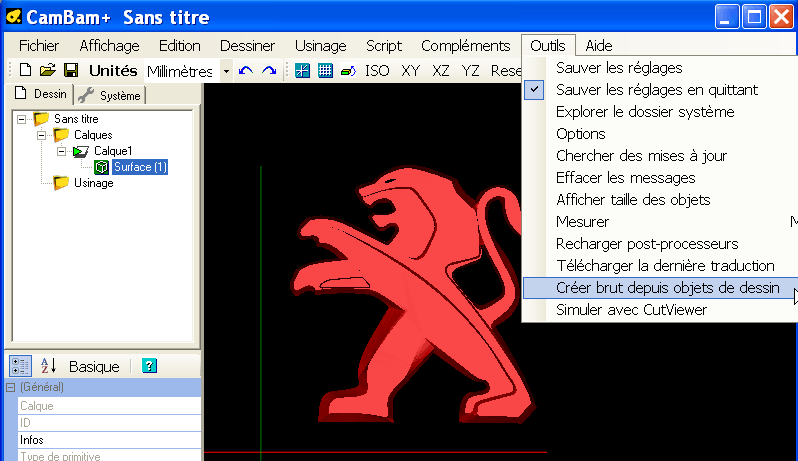
Task: Open the Dessiner menu
Action: [x=247, y=46]
